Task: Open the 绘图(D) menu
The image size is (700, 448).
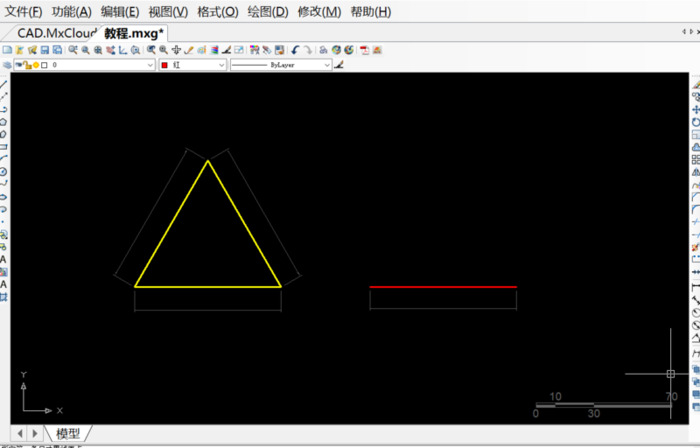Action: 267,12
